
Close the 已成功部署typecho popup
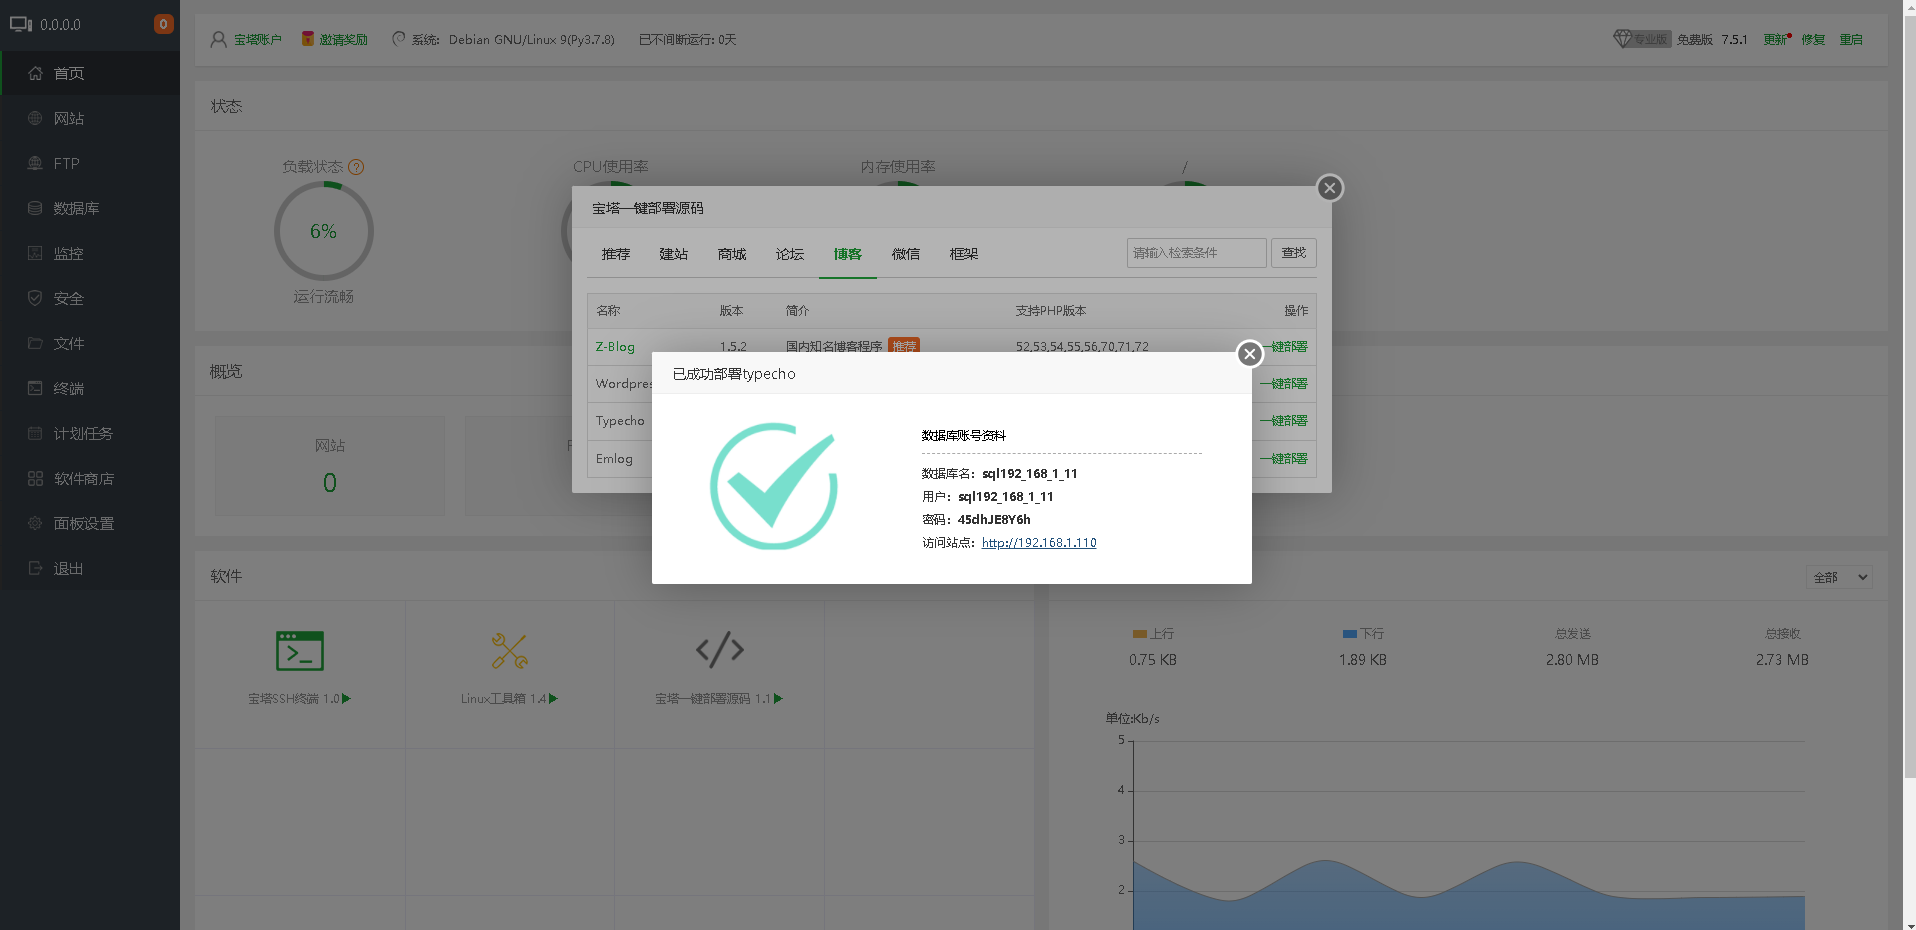pos(1249,354)
